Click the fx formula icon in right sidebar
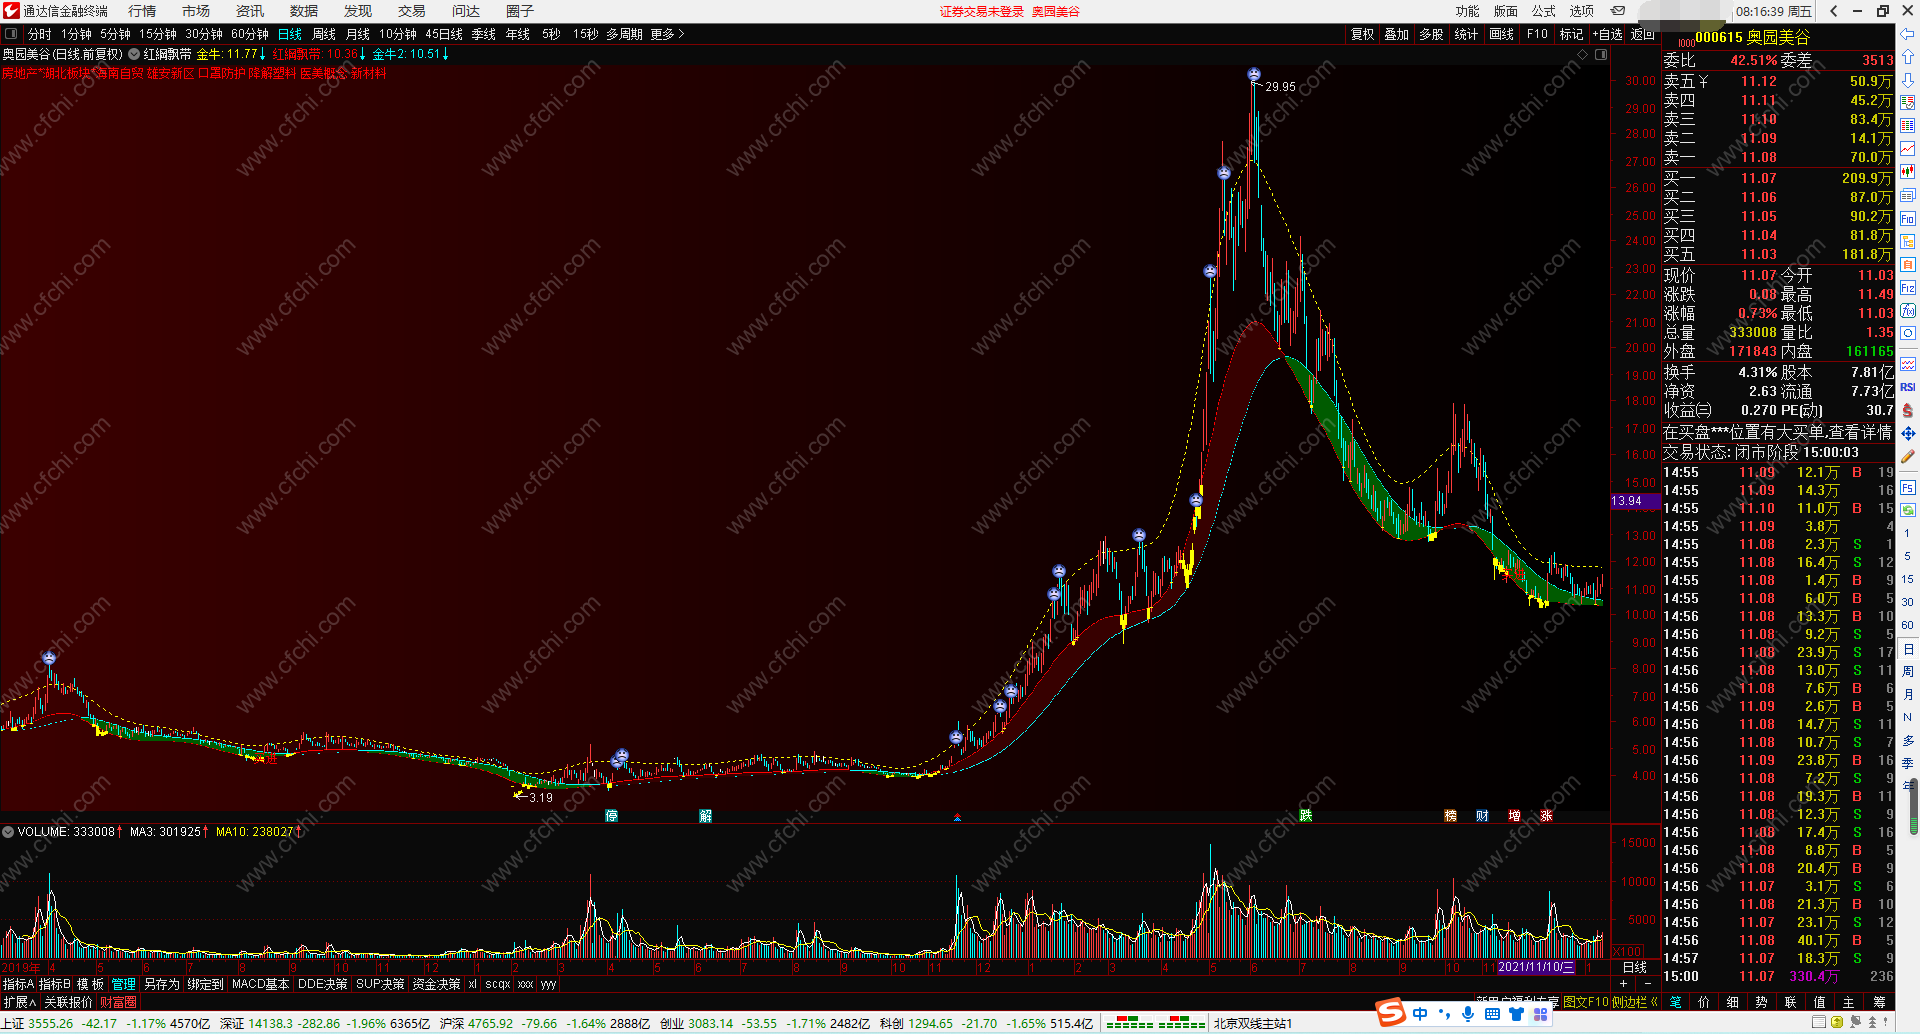Viewport: 1920px width, 1034px height. click(x=1908, y=310)
